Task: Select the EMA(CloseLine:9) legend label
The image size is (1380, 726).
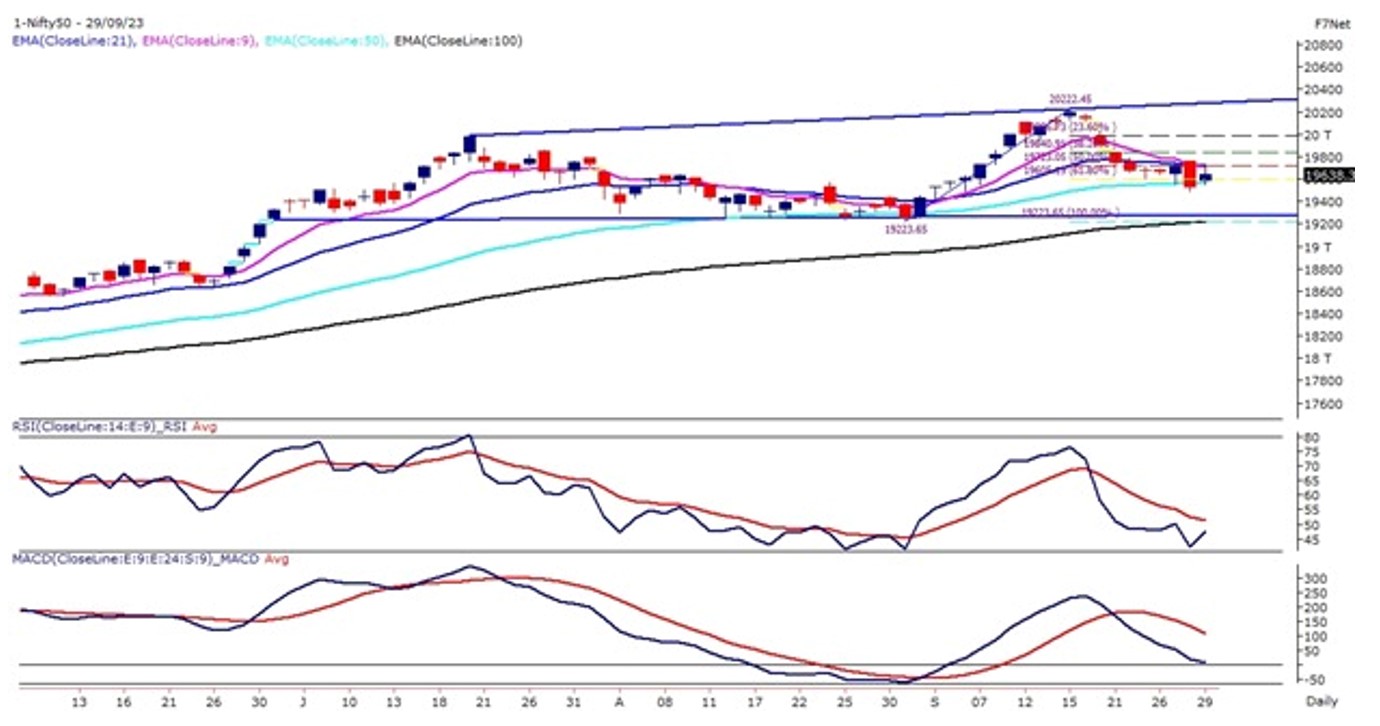Action: point(200,41)
